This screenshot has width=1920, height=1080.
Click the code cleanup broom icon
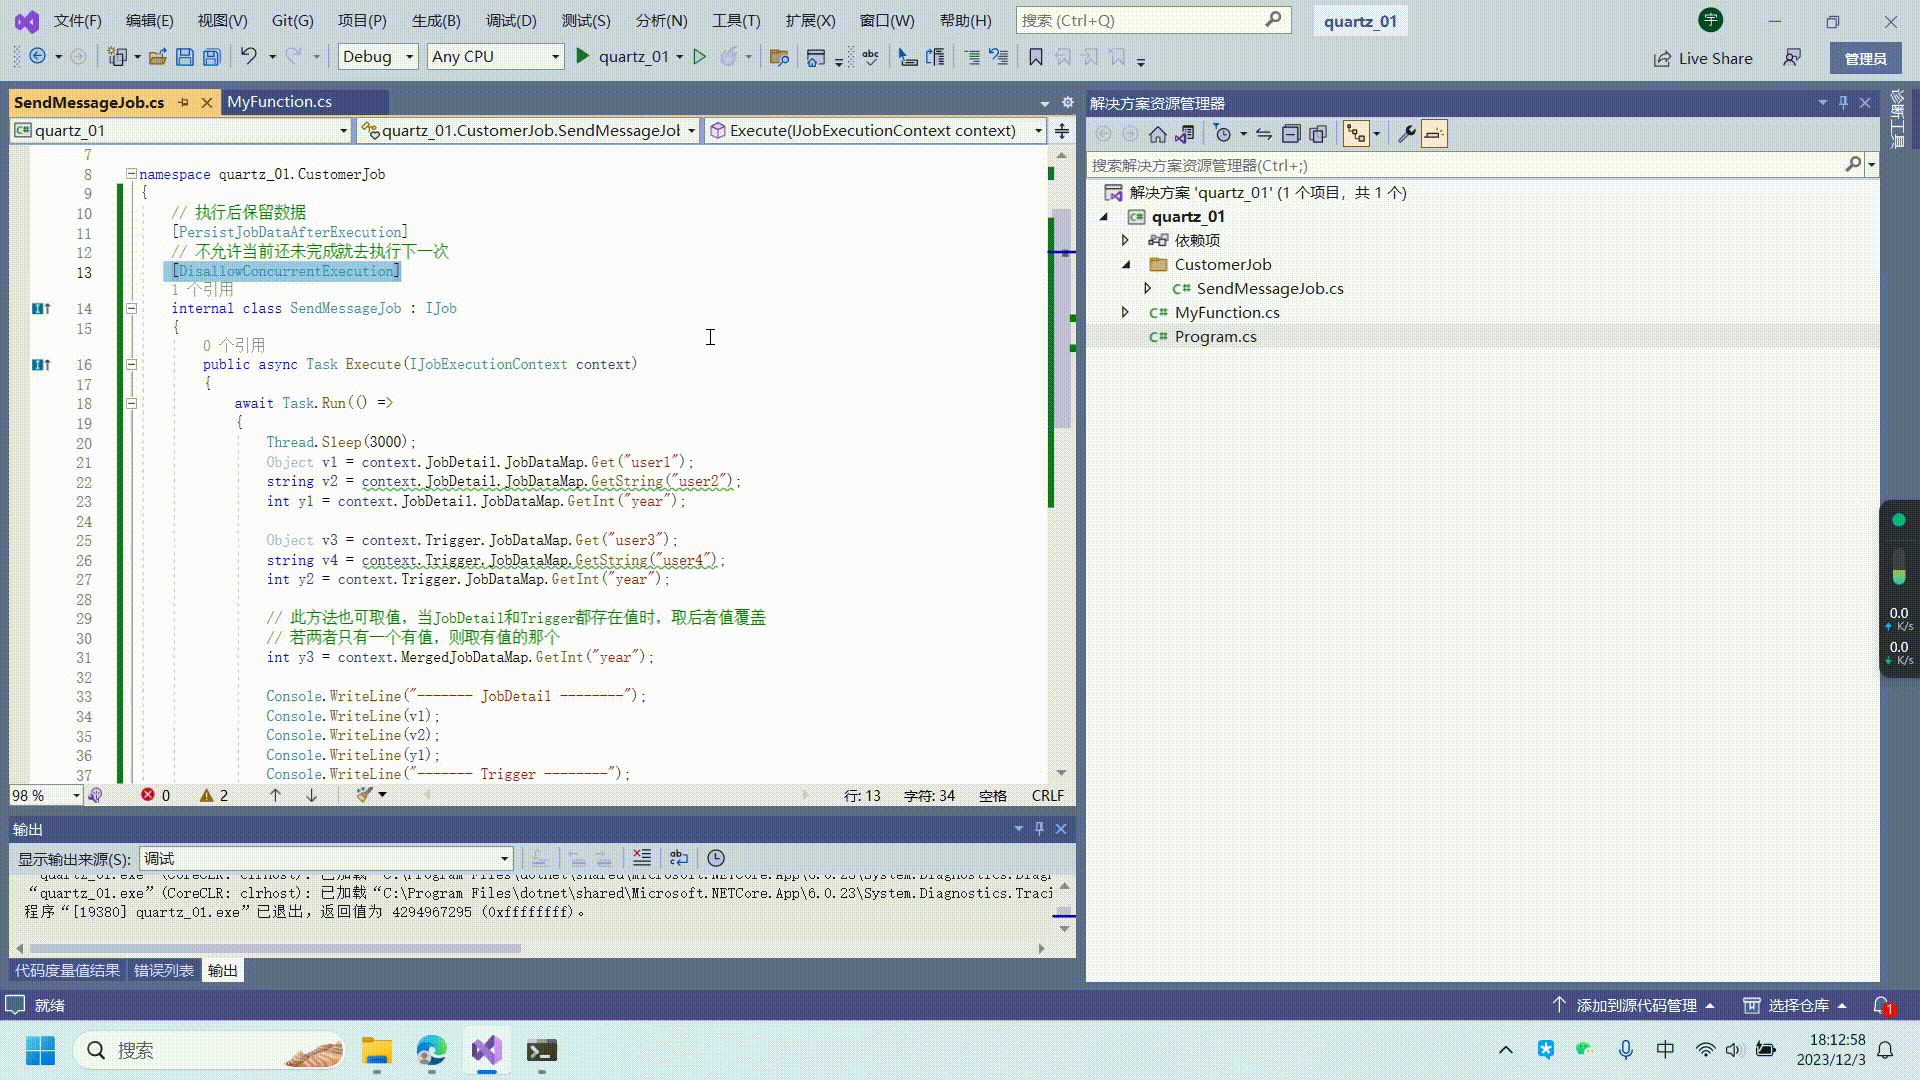[365, 795]
